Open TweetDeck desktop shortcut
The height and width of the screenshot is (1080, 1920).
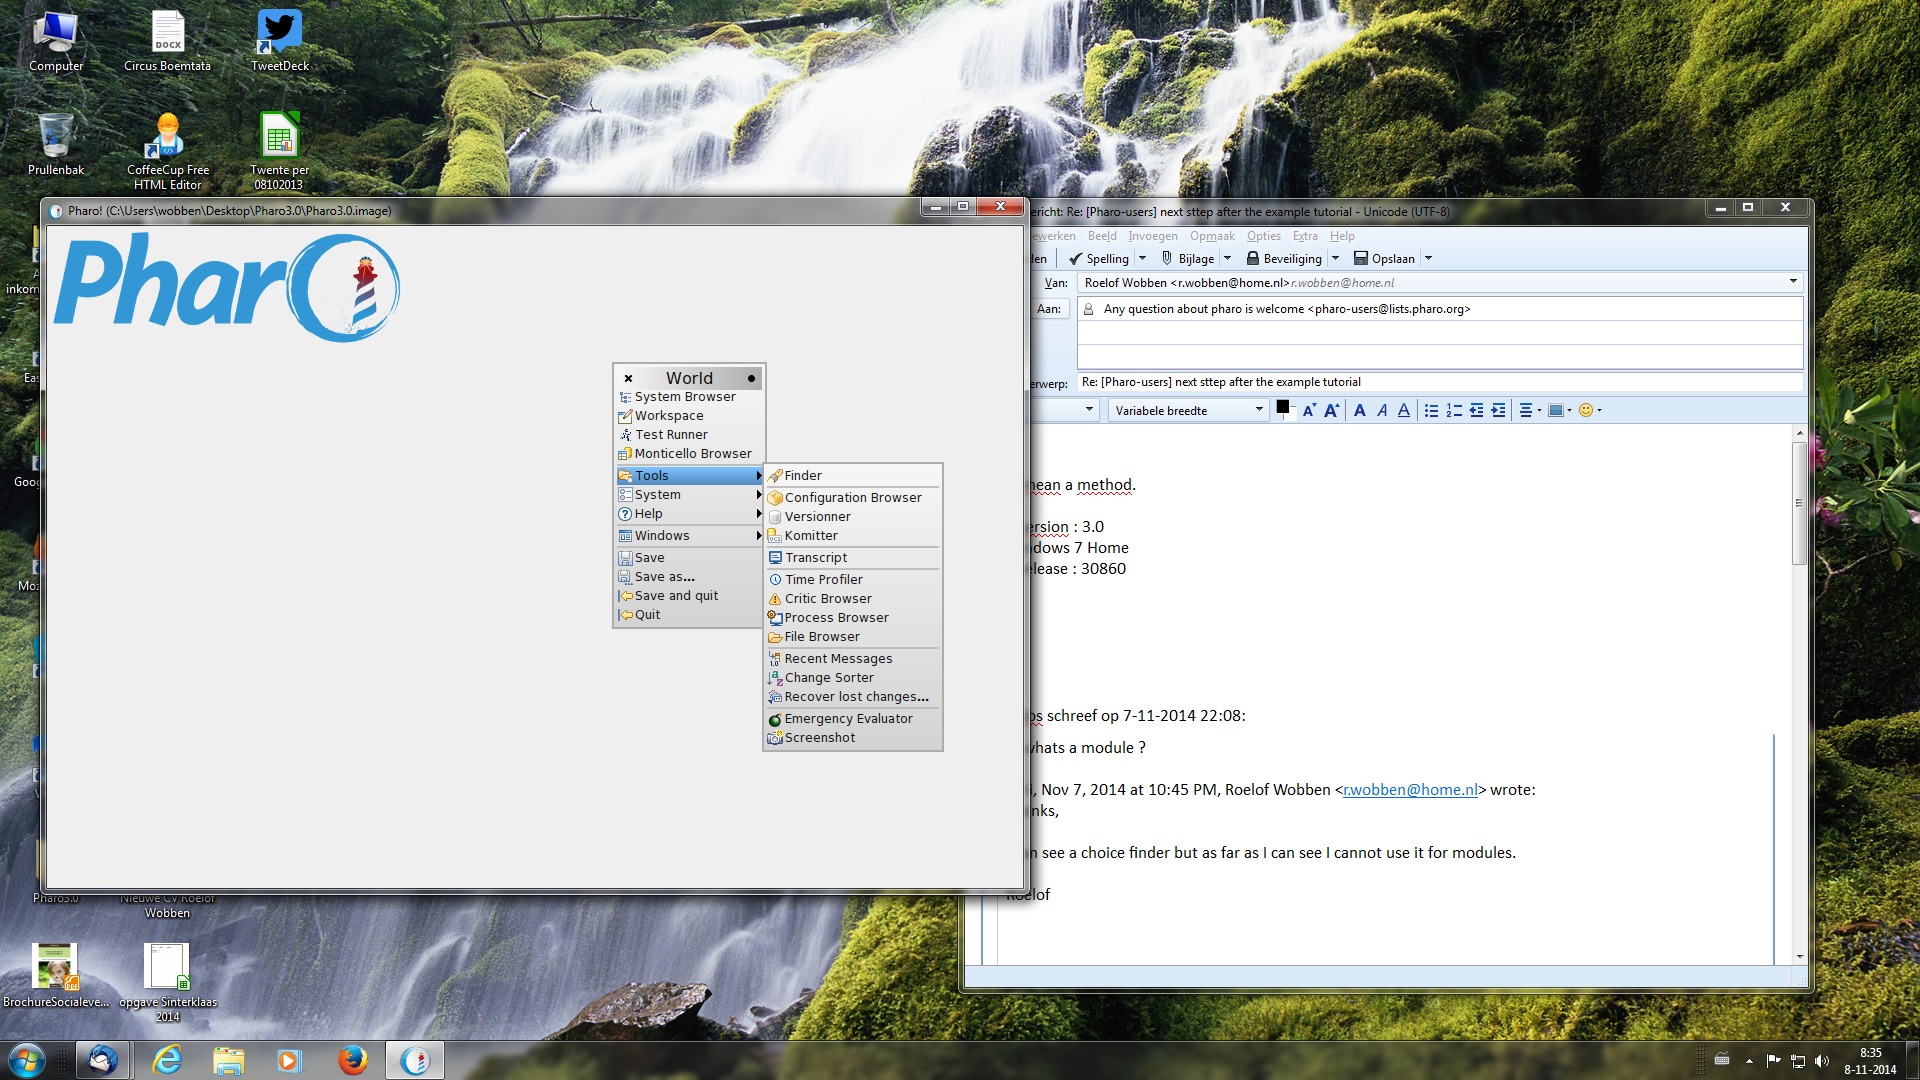coord(280,41)
